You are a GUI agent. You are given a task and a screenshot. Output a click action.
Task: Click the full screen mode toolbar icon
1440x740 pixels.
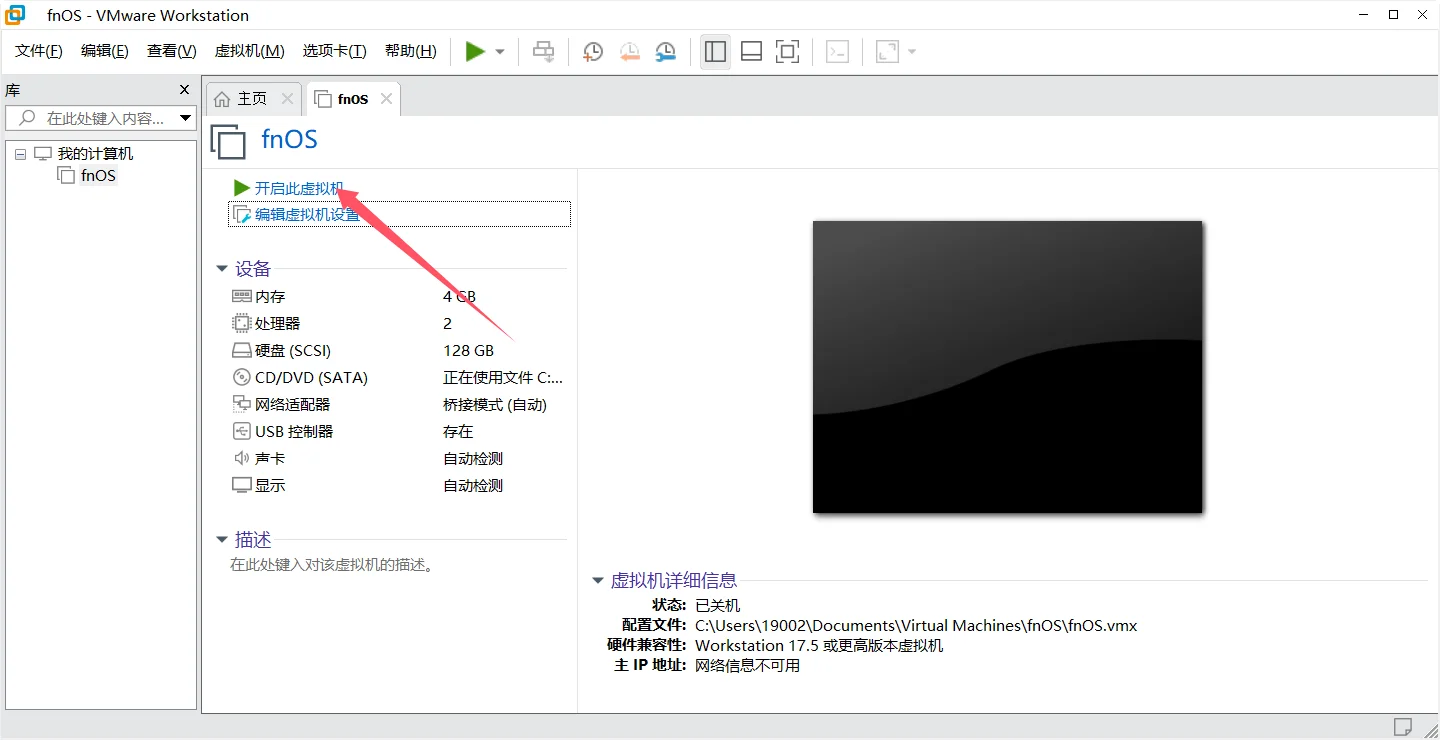[x=788, y=52]
